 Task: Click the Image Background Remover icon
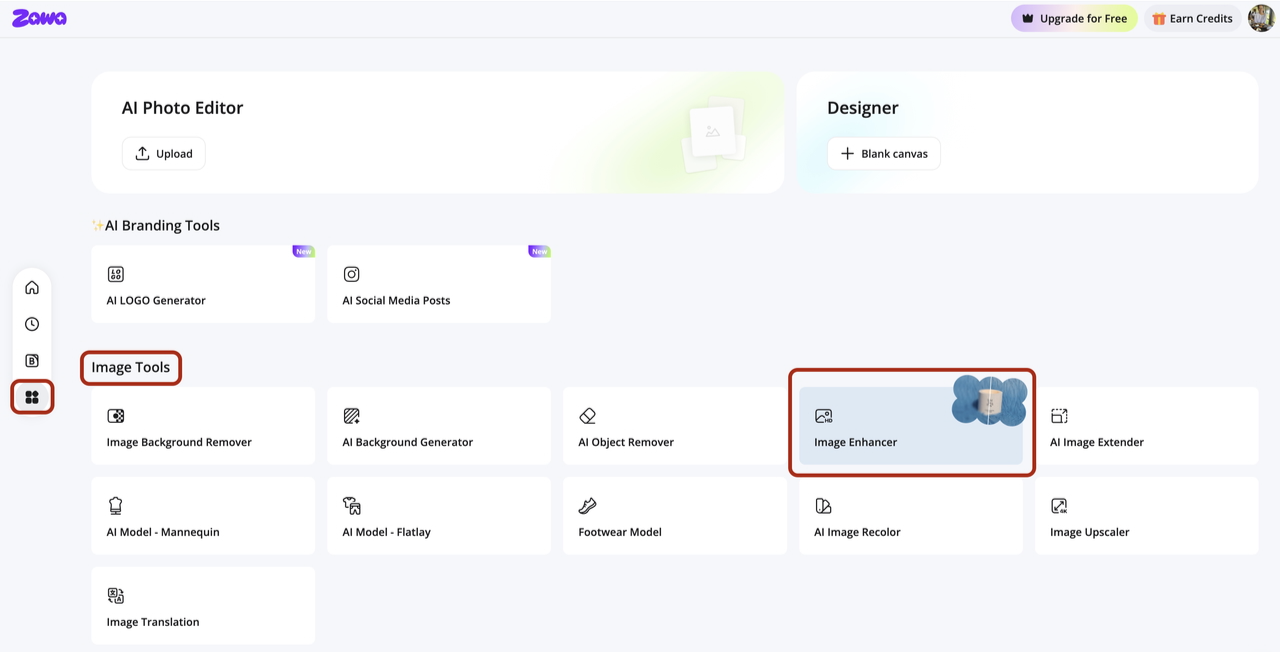click(116, 416)
